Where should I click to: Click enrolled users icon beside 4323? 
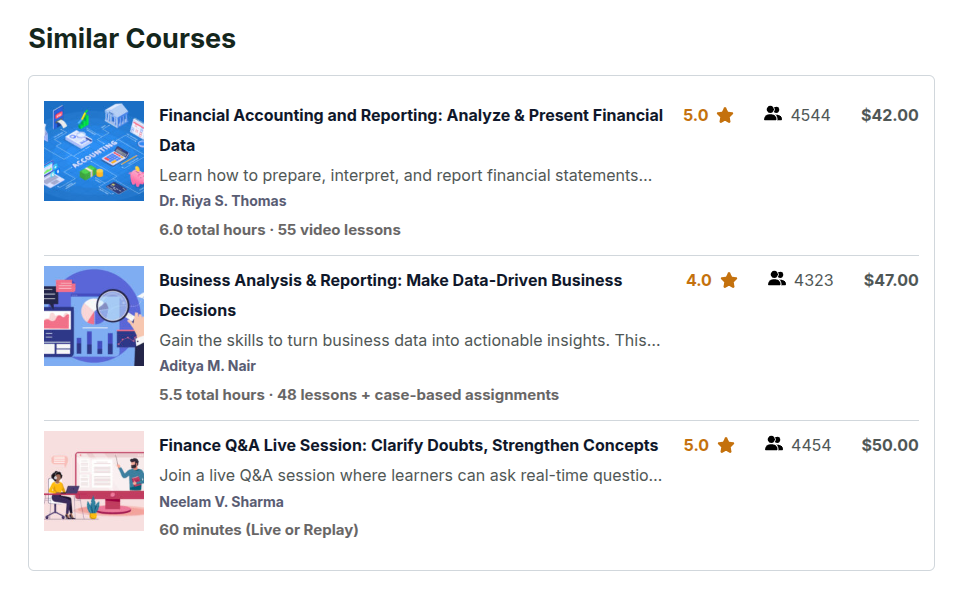coord(777,280)
